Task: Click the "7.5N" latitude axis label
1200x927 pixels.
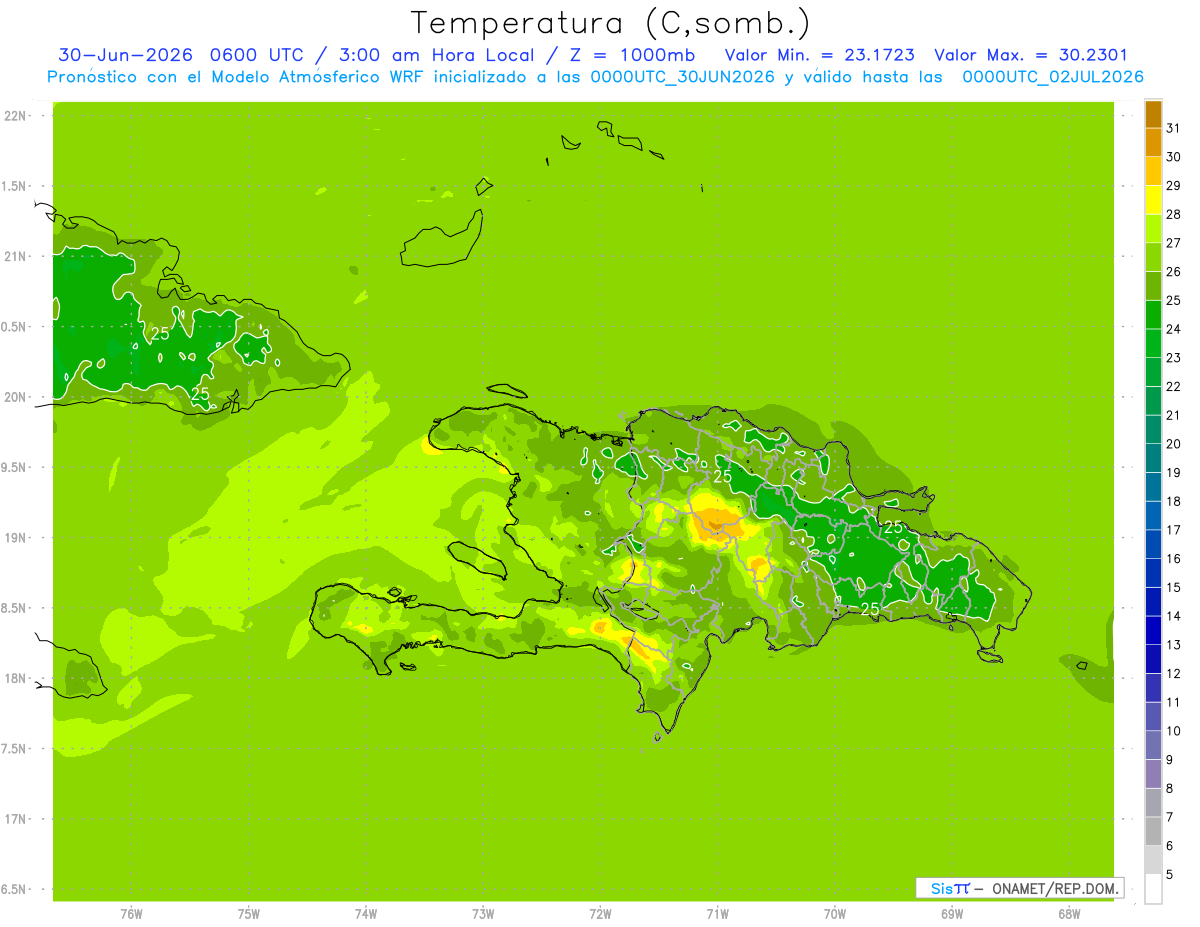Action: coord(15,748)
